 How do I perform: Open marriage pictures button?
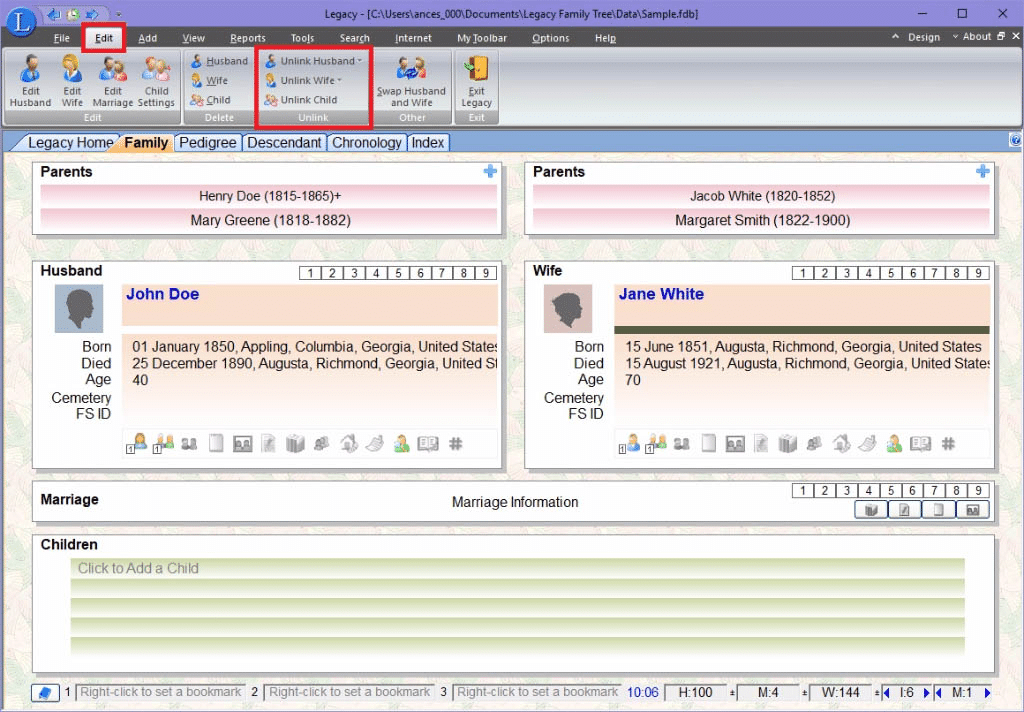973,510
